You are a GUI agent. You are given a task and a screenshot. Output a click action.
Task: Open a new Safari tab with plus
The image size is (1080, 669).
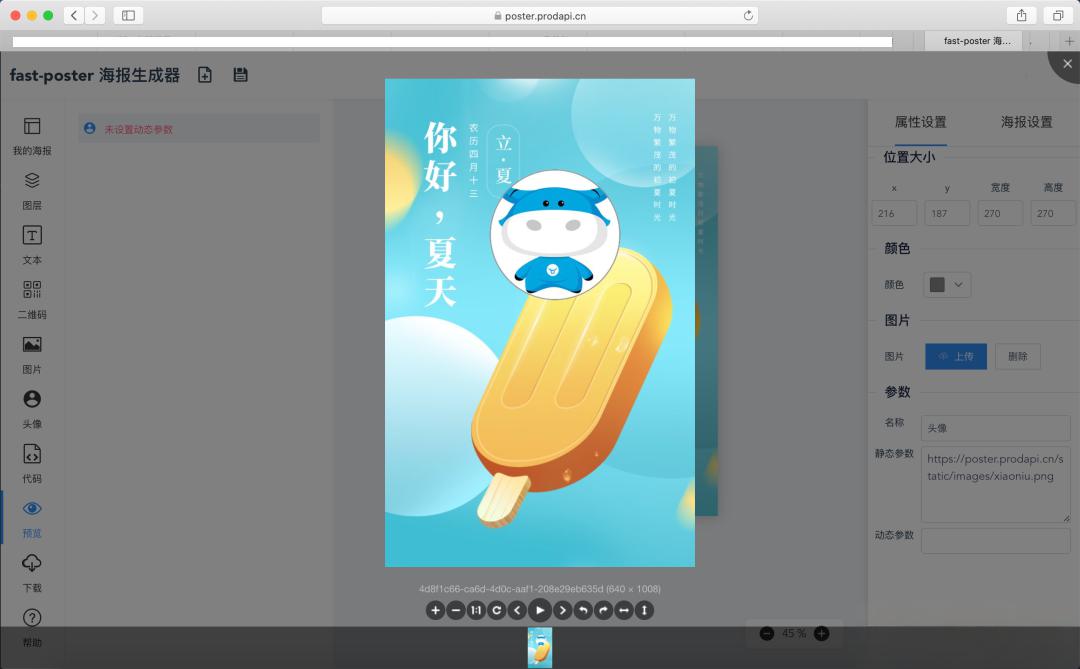[1068, 41]
